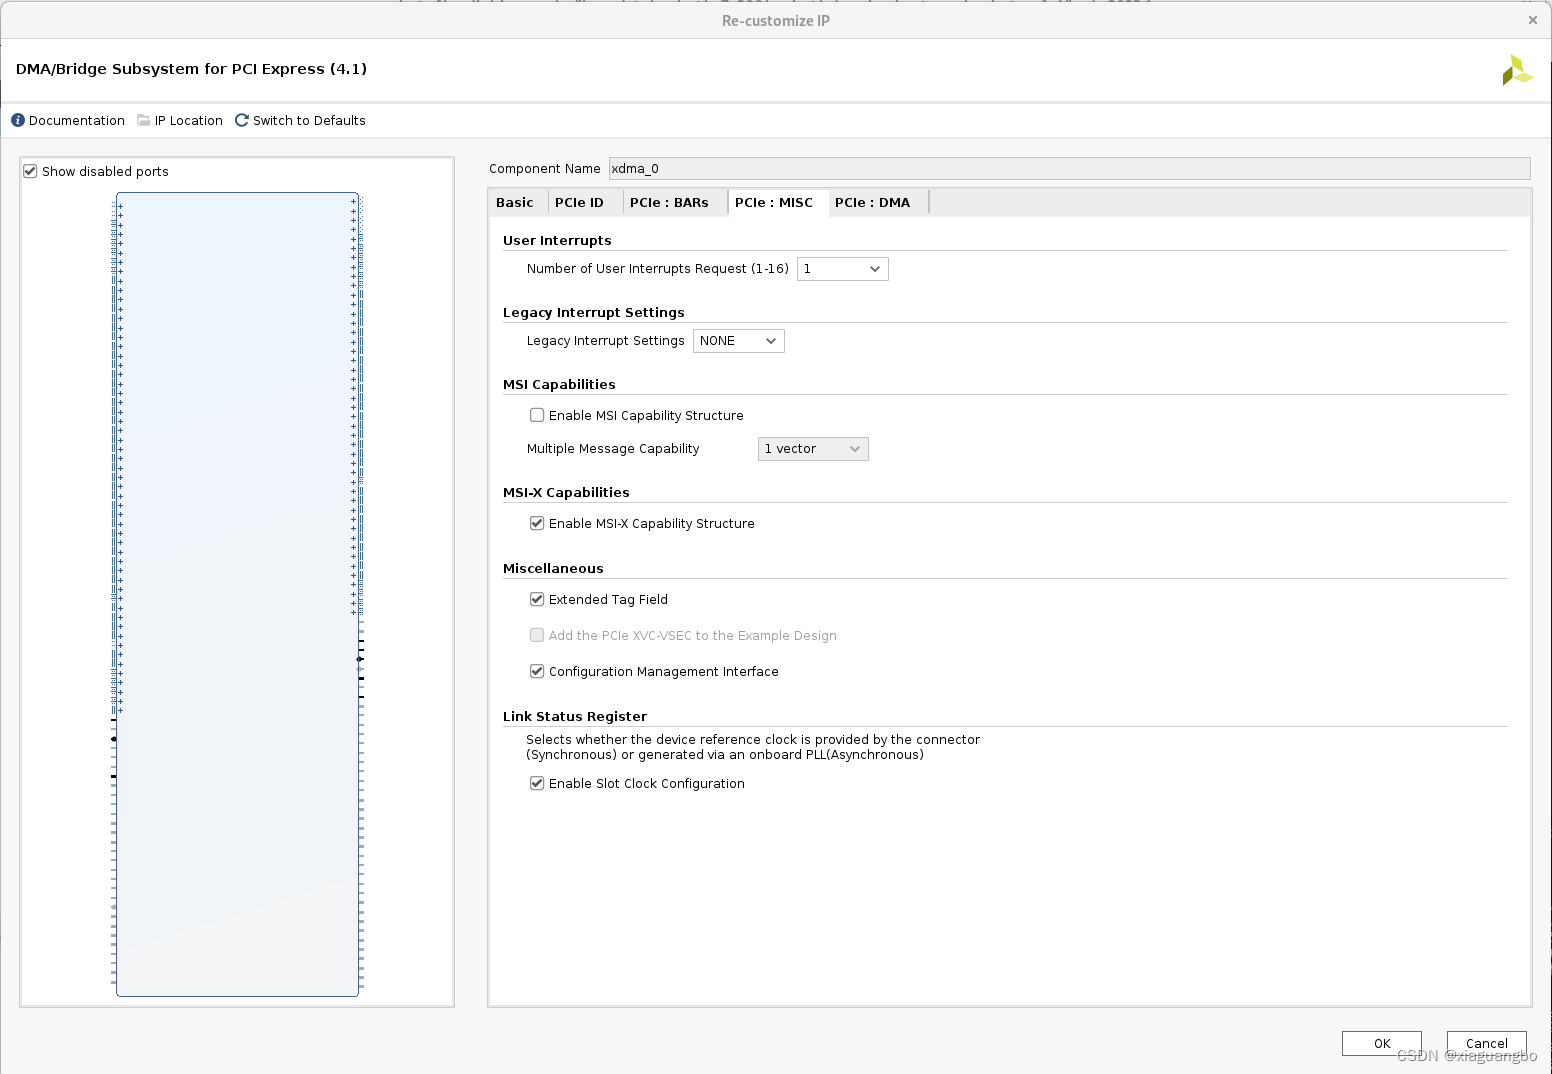Open the Legacy Interrupt Settings dropdown
Image resolution: width=1552 pixels, height=1074 pixels.
click(738, 341)
